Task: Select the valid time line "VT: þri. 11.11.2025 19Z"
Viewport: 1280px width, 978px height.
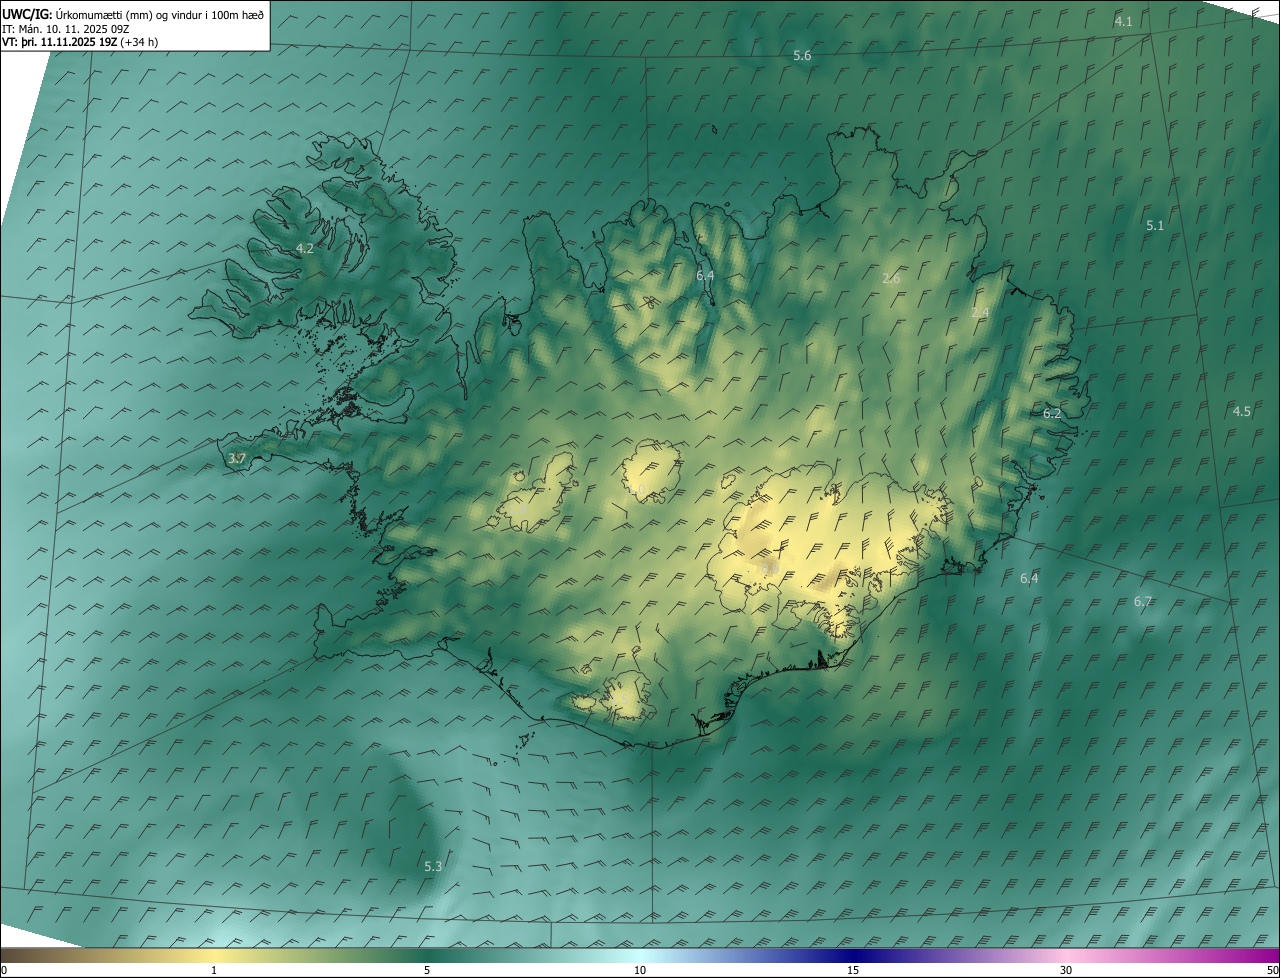Action: coord(60,42)
